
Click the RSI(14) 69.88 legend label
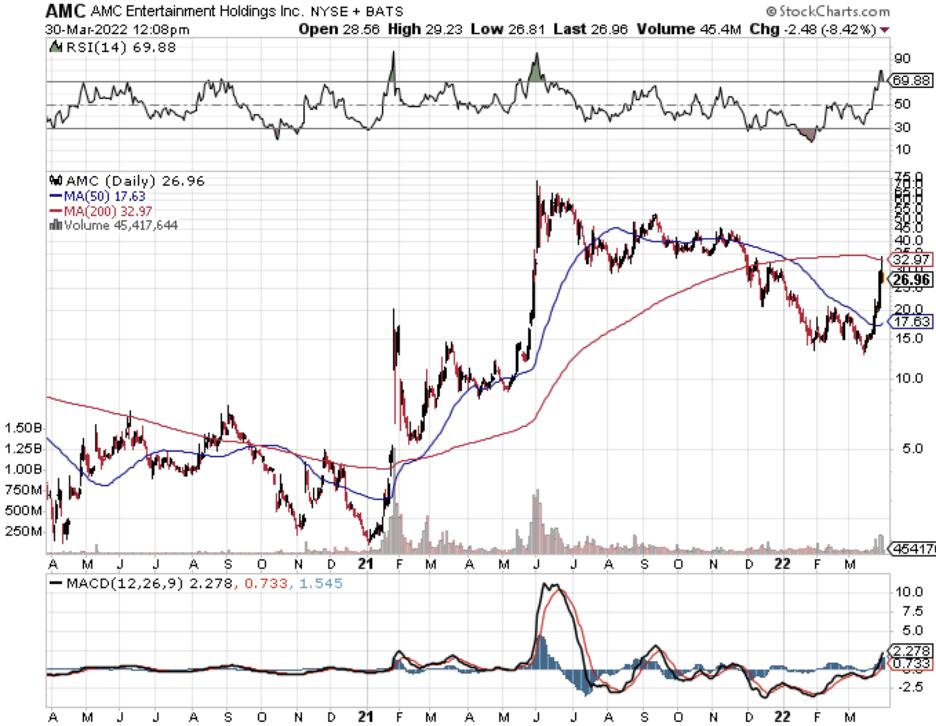(x=121, y=47)
